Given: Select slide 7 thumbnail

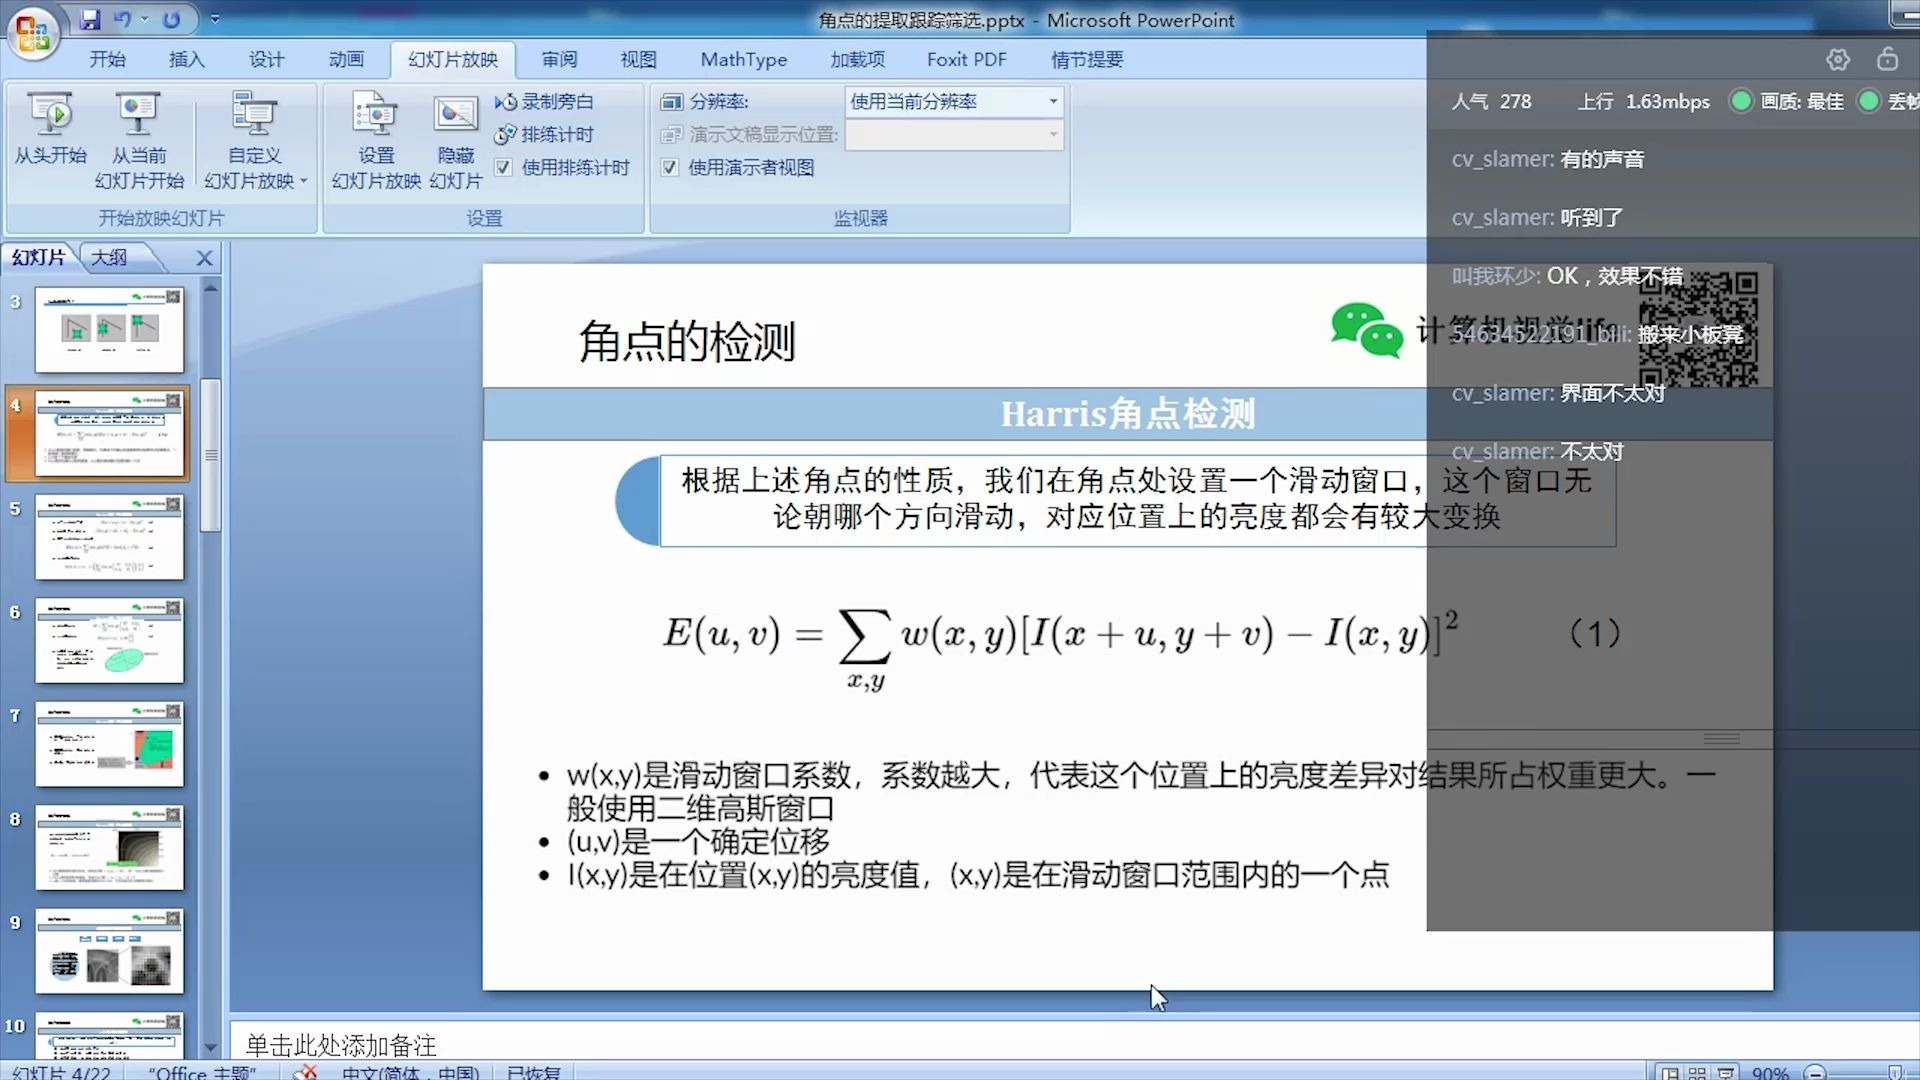Looking at the screenshot, I should 110,744.
